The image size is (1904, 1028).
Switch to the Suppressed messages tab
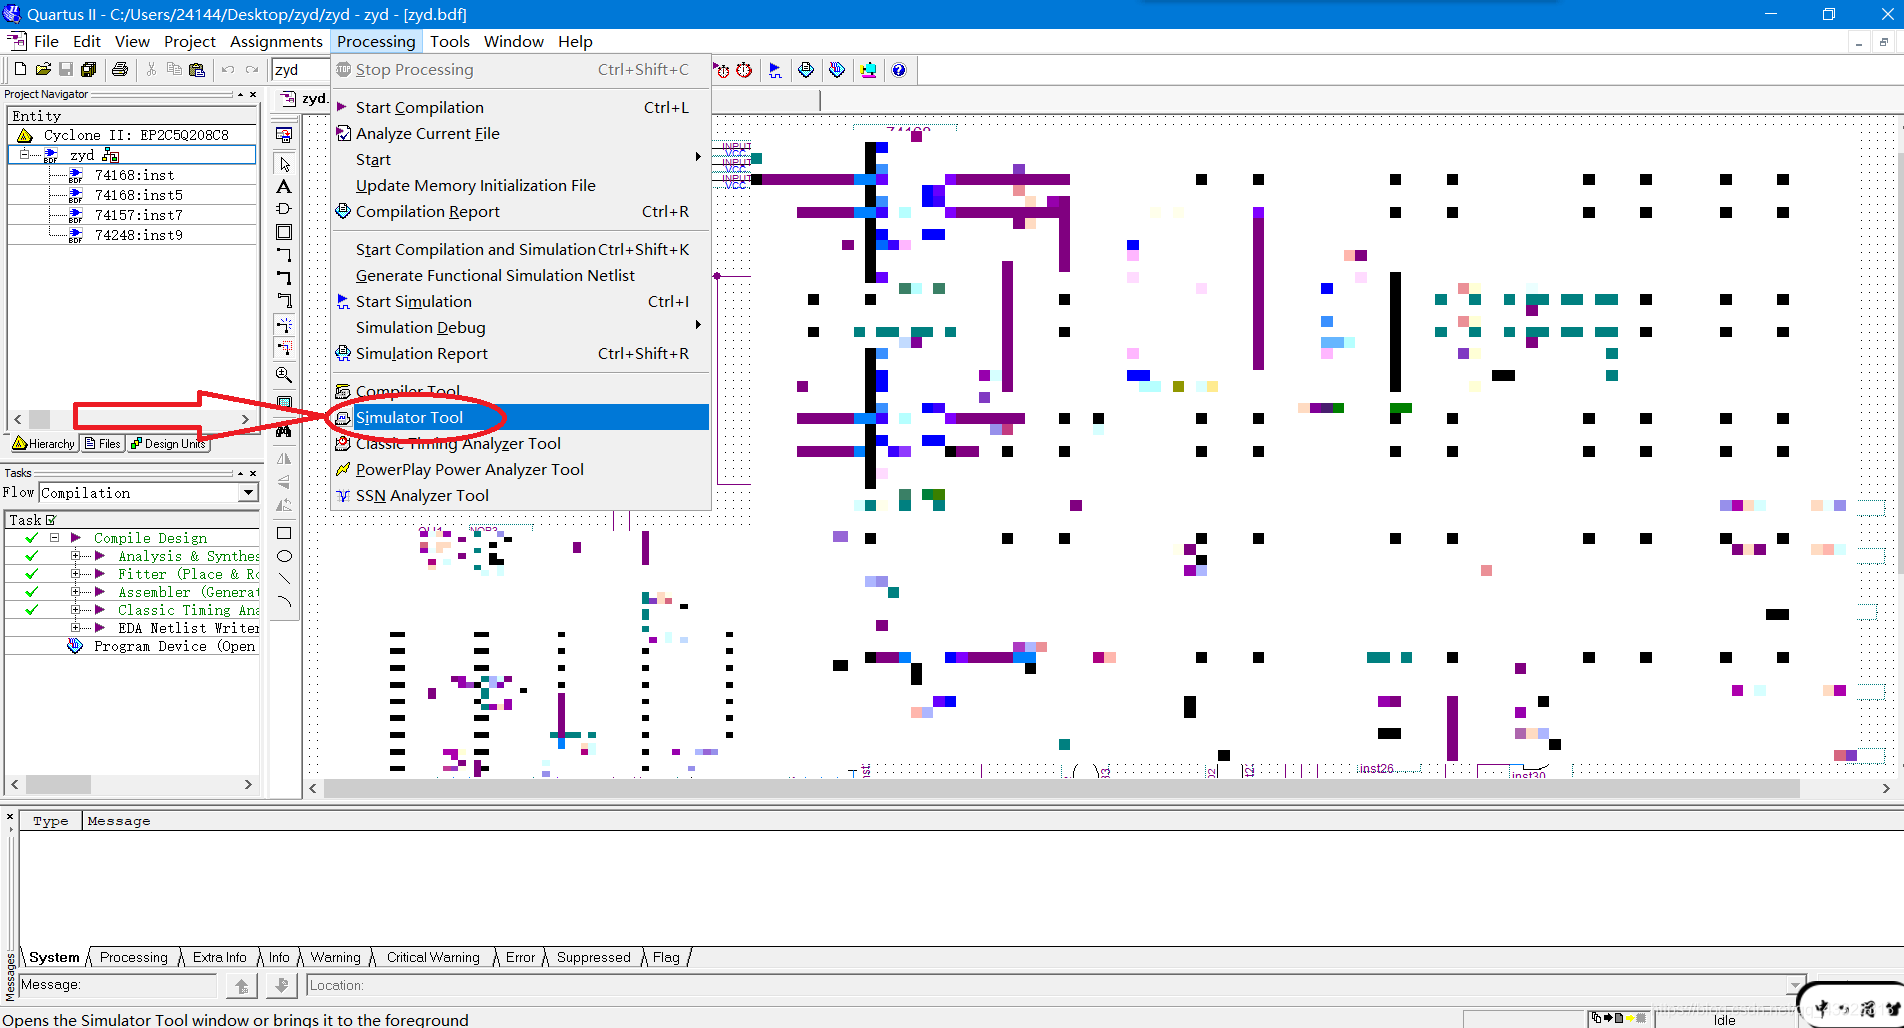[x=594, y=957]
